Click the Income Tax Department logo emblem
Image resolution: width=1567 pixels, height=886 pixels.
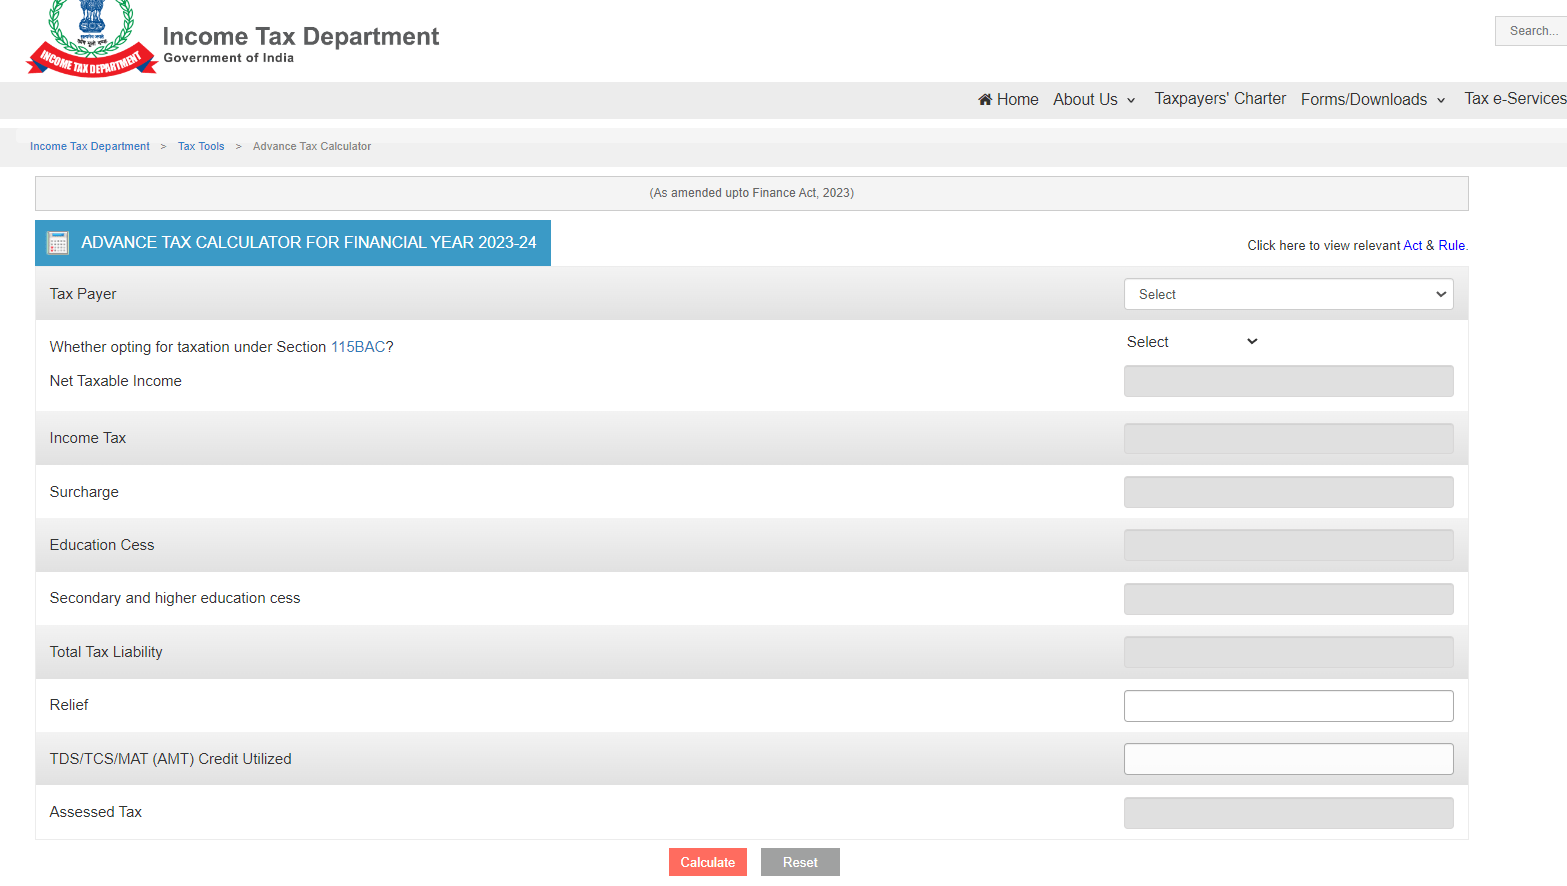point(91,39)
